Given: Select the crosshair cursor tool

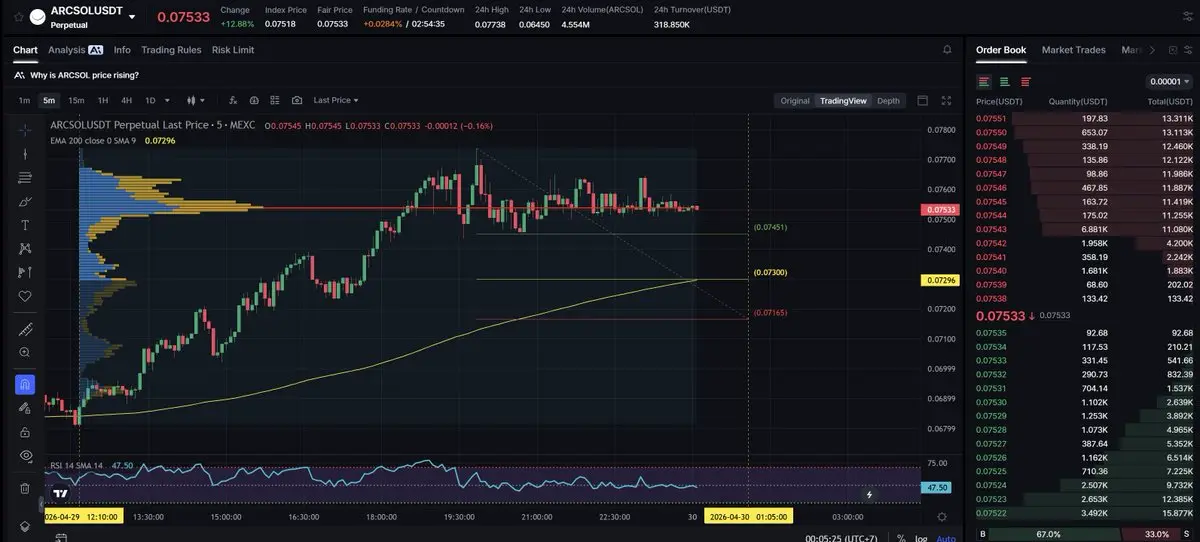Looking at the screenshot, I should pyautogui.click(x=25, y=129).
